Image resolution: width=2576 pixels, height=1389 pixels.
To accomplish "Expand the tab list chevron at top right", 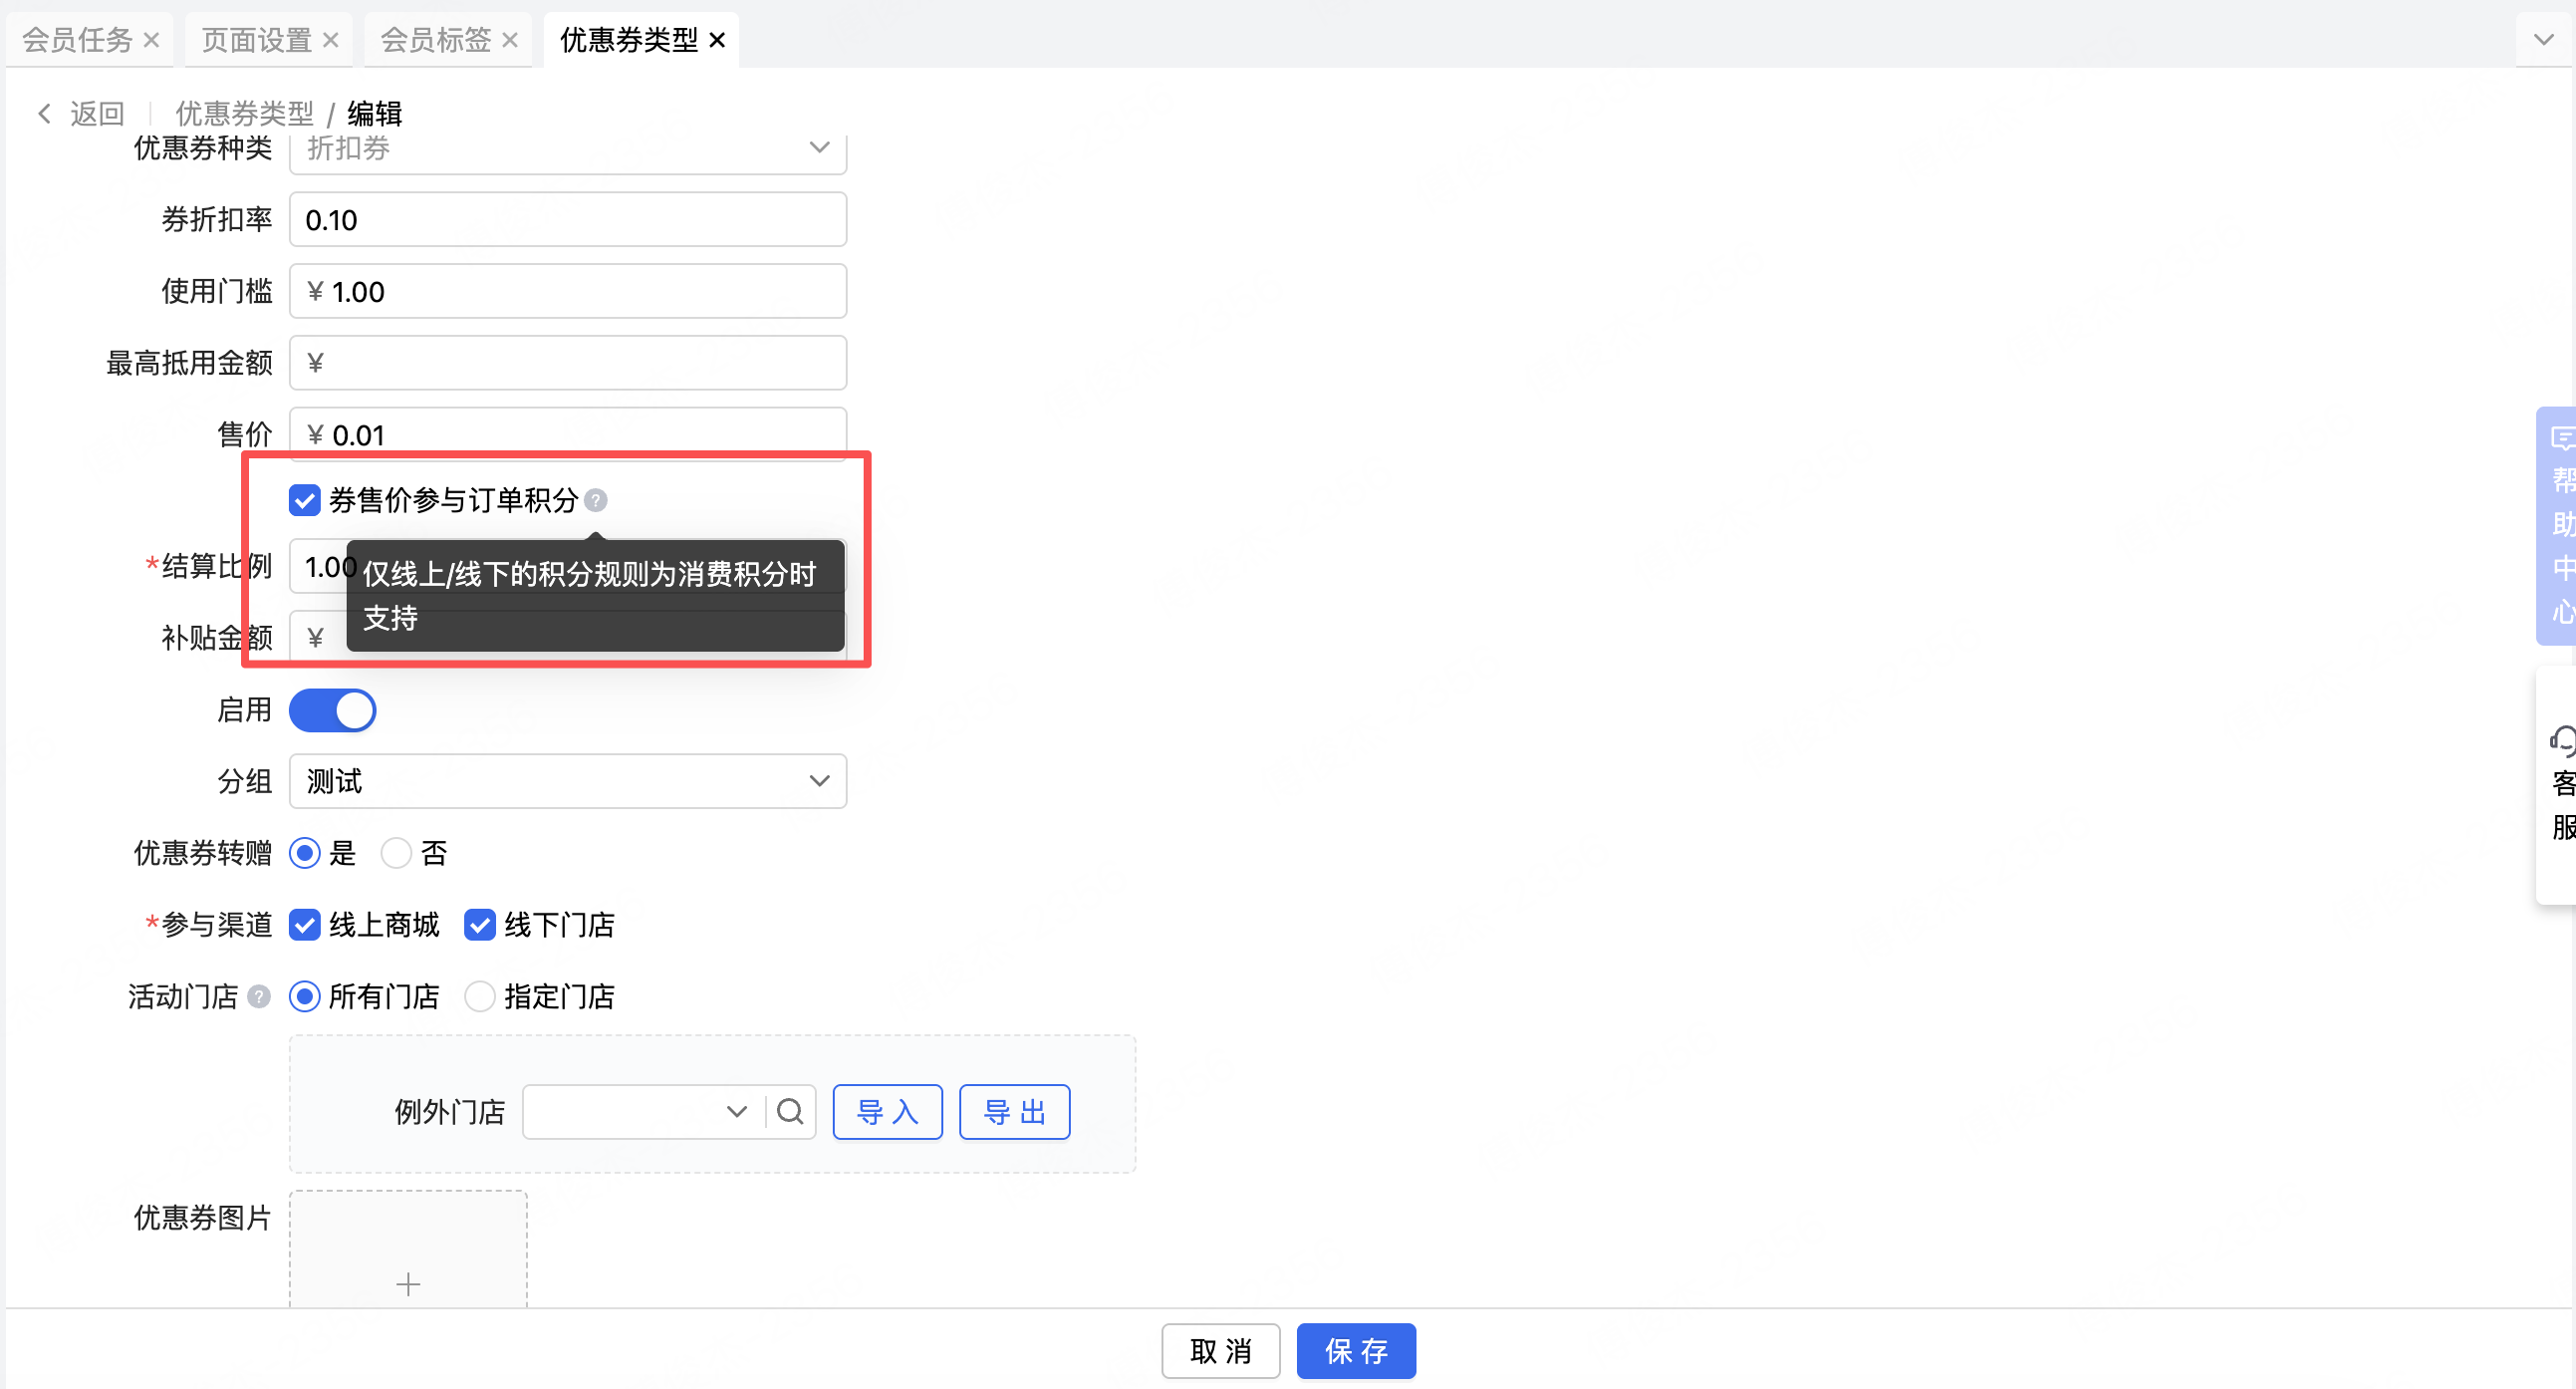I will 2543,40.
